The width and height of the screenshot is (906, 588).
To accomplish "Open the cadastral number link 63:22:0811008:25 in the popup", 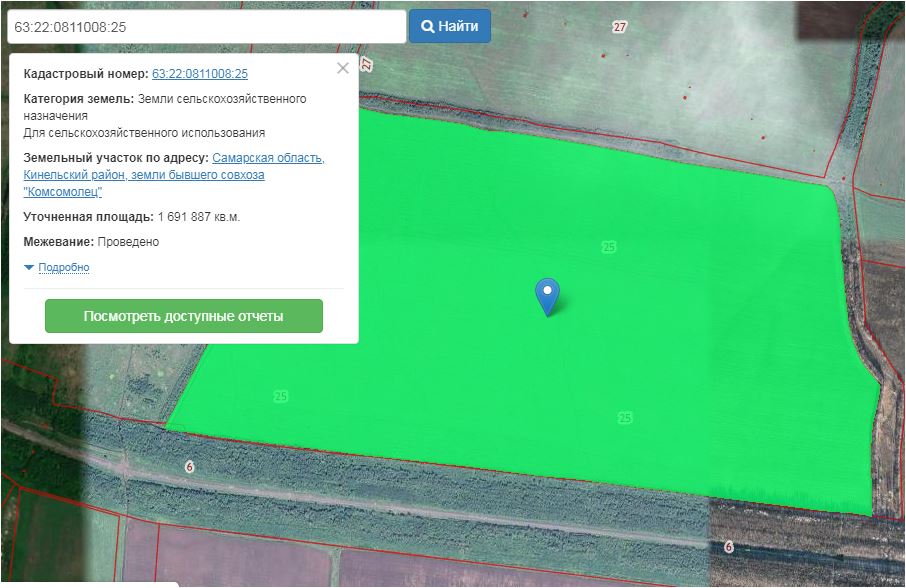I will [x=200, y=74].
